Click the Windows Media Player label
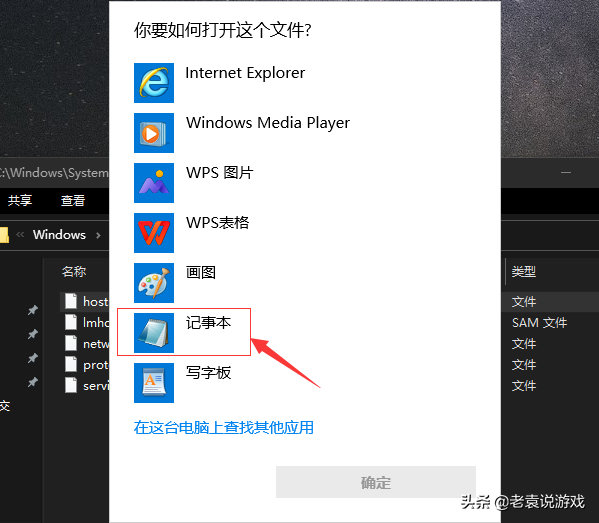Image resolution: width=599 pixels, height=523 pixels. (268, 123)
